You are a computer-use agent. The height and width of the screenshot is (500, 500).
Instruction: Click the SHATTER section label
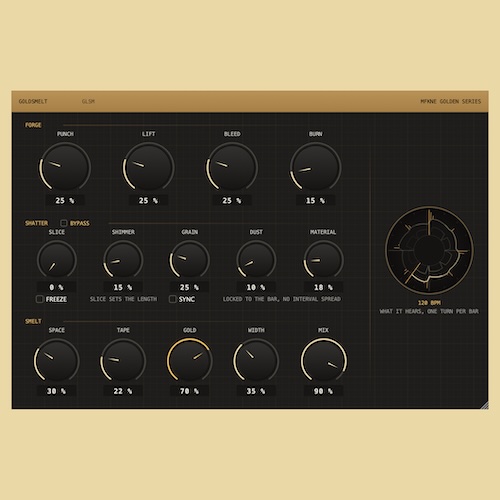coord(37,223)
